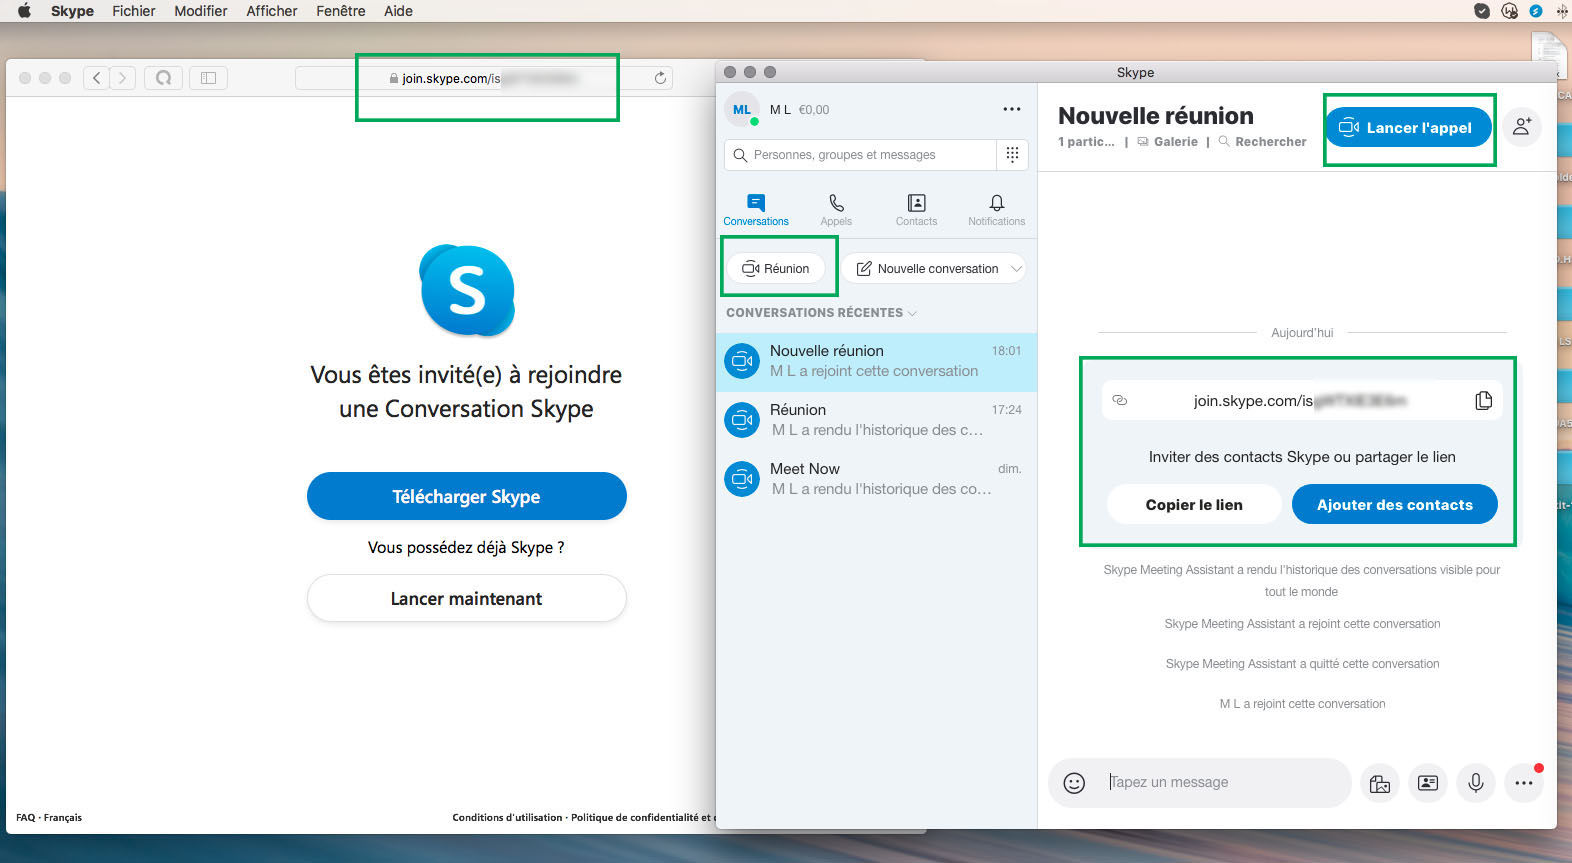Viewport: 1572px width, 863px height.
Task: Expand the Nouvelle conversation dropdown arrow
Action: coord(1016,269)
